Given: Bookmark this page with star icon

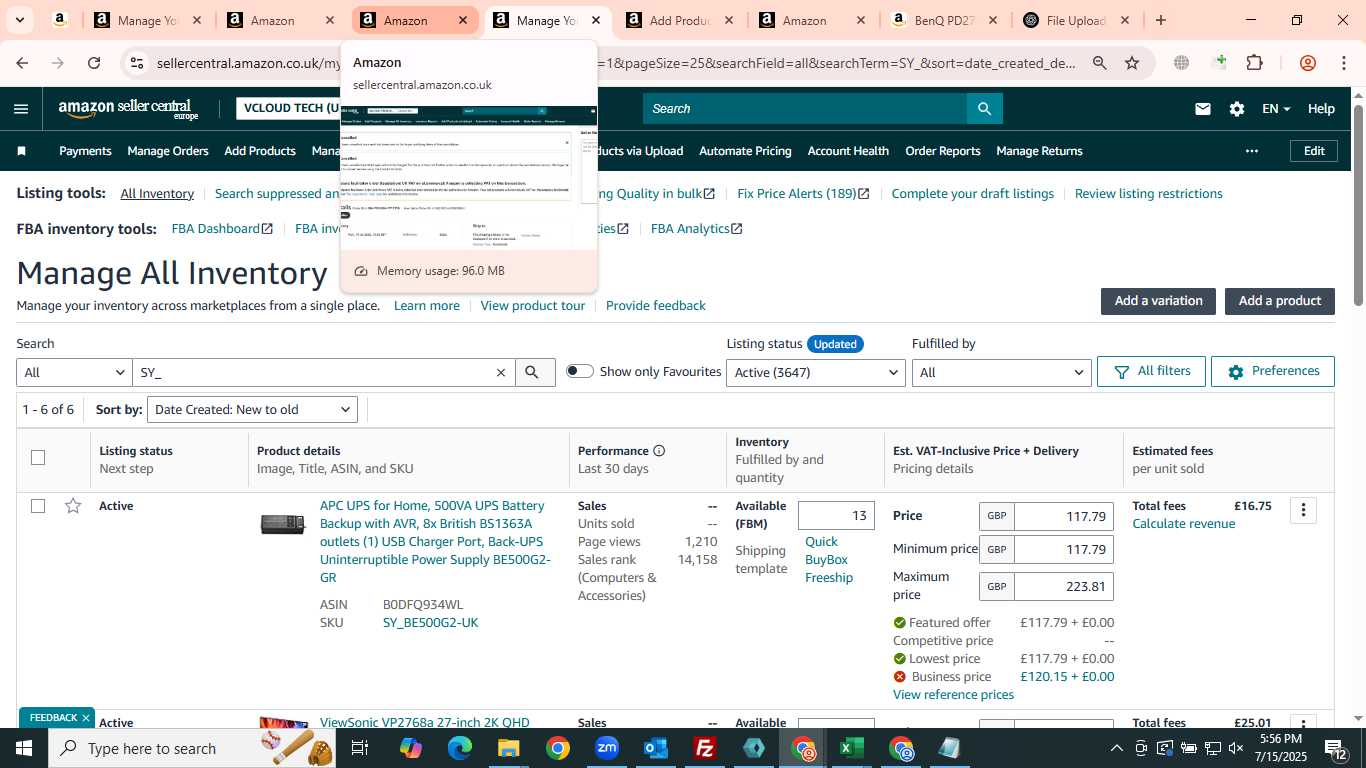Looking at the screenshot, I should (x=1132, y=63).
